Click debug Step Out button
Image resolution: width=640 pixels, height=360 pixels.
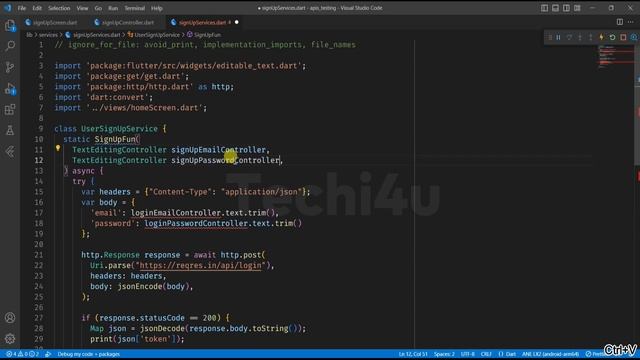pos(591,38)
